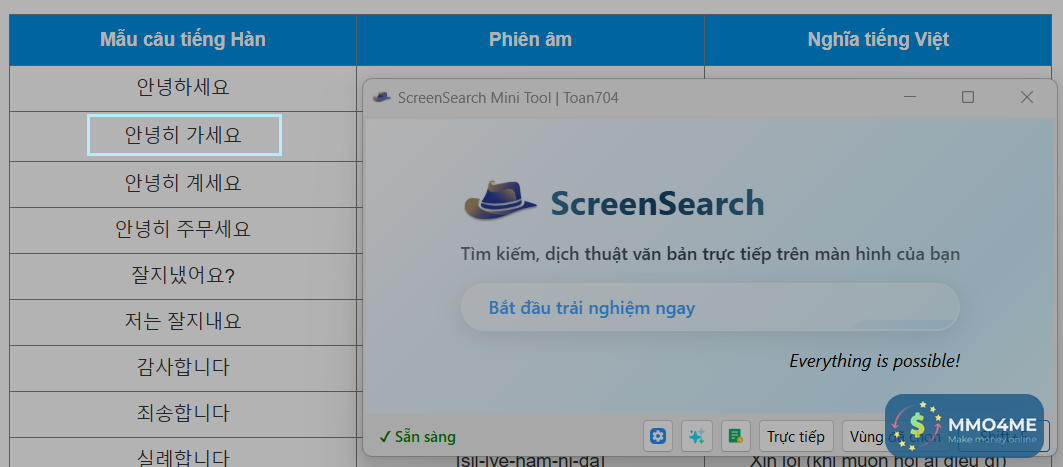Click the Mẫu câu tiếng Hàn column header
This screenshot has height=467, width=1063.
183,40
